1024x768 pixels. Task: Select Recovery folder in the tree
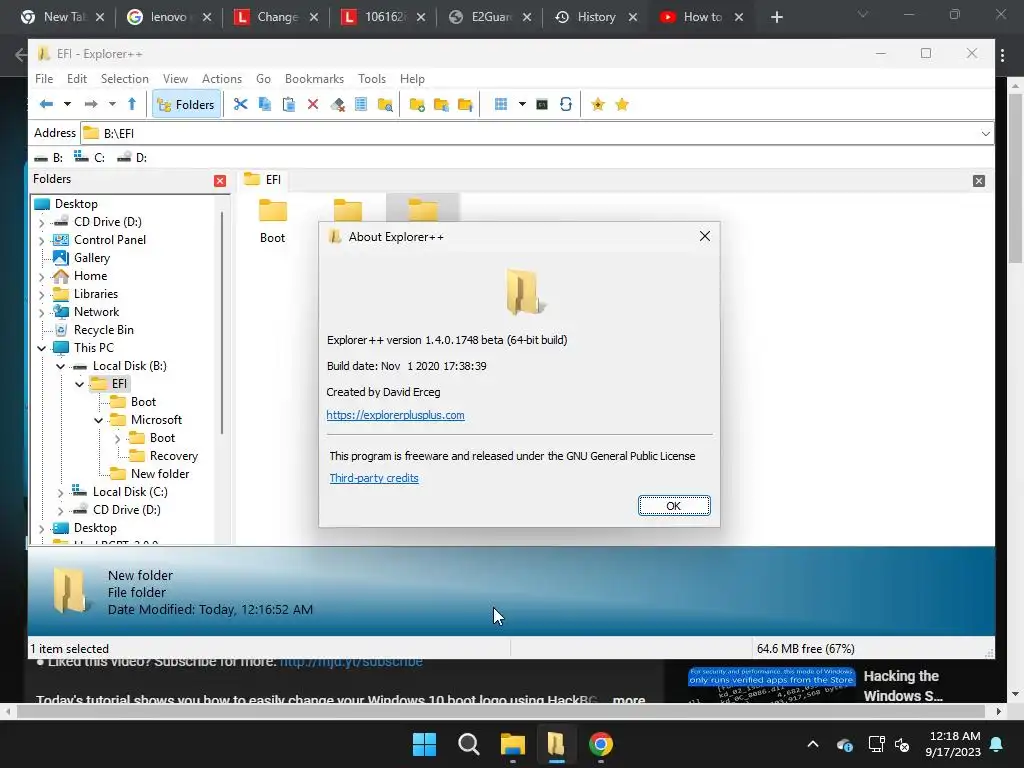coord(173,456)
